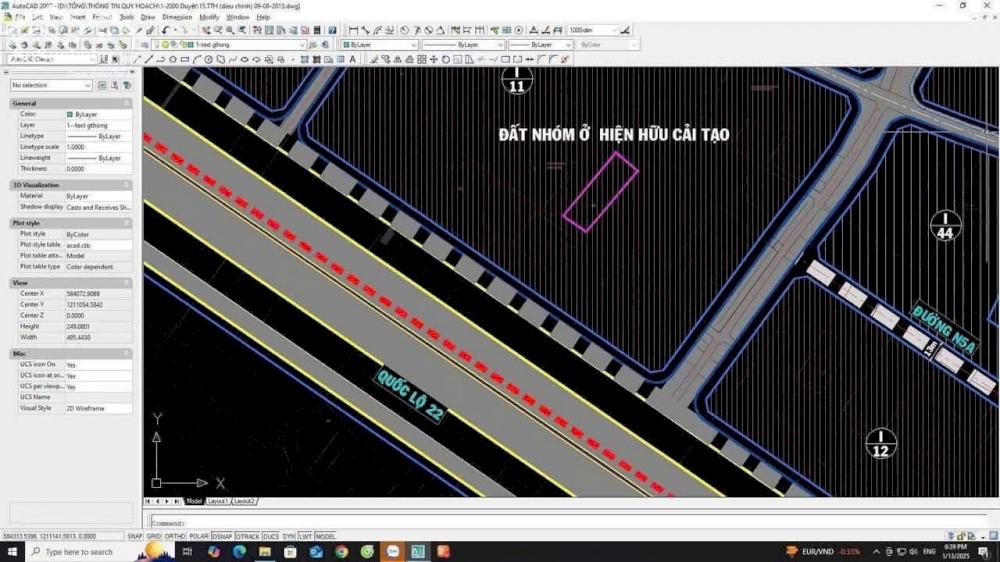Screen dimensions: 1000x562
Task: Toggle the POLAR tracking button
Action: pos(199,536)
